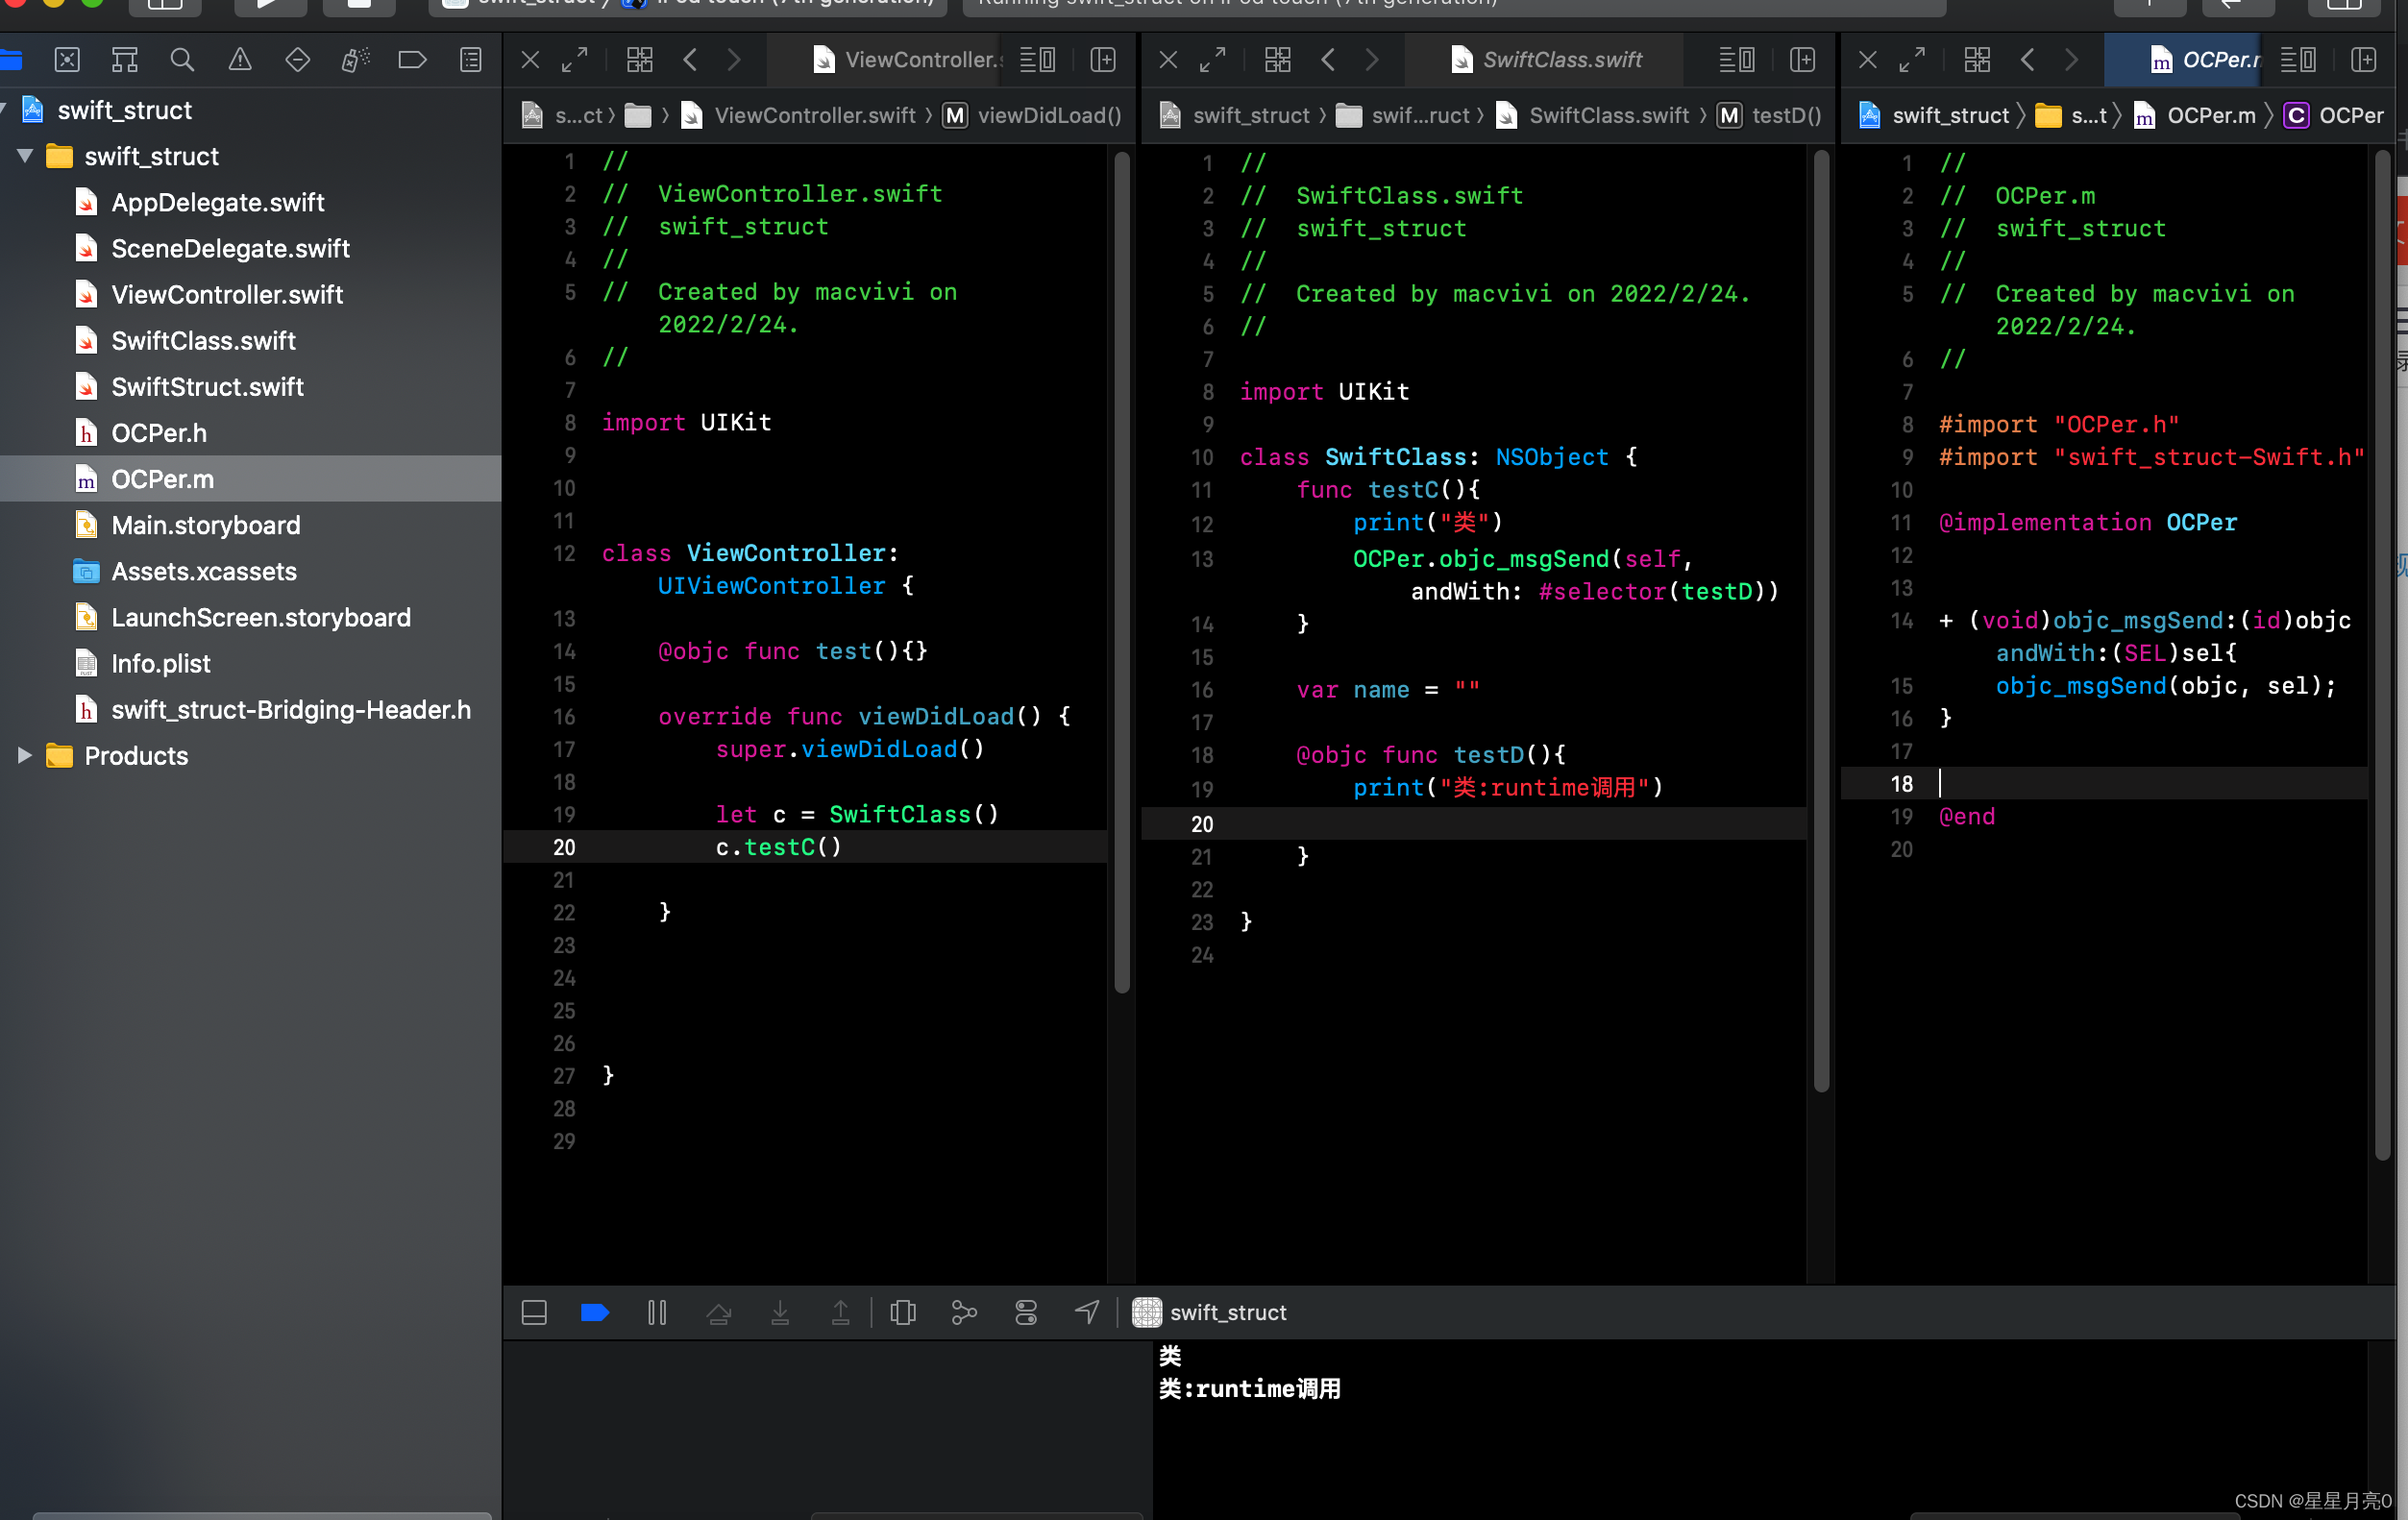Open SwiftClass.swift jump bar segment

(1592, 116)
